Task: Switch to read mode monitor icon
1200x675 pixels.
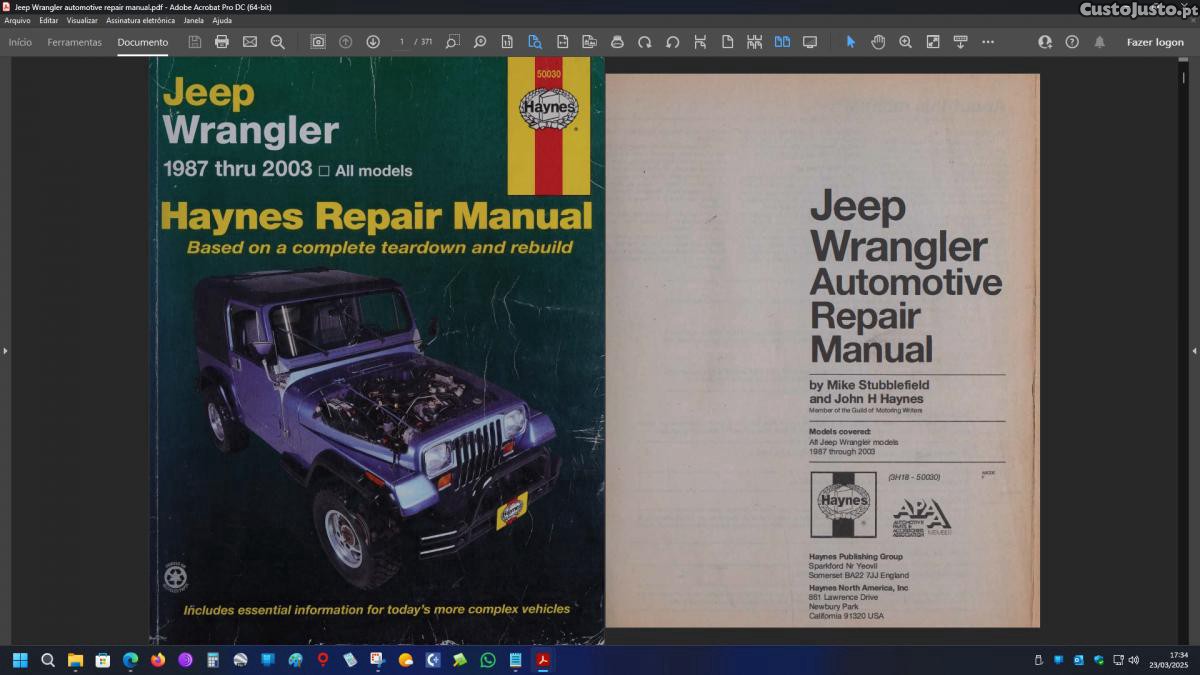Action: point(810,42)
